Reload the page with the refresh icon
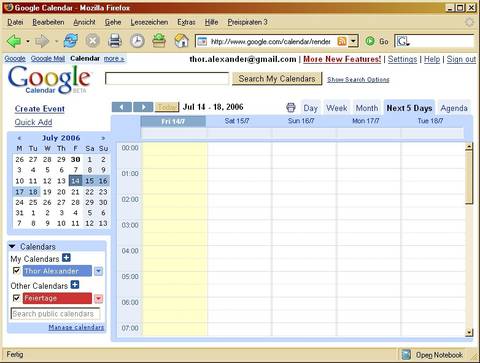This screenshot has width=480, height=363. tap(71, 41)
